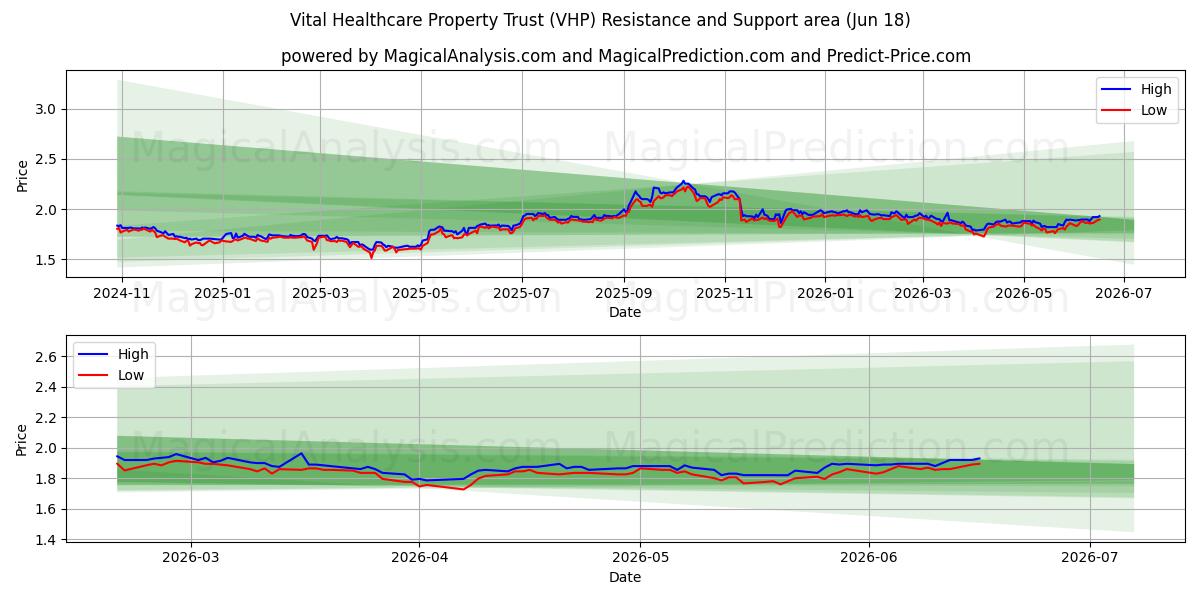This screenshot has height=600, width=1200.
Task: Click the 'Date' axis label under top chart
Action: [625, 312]
